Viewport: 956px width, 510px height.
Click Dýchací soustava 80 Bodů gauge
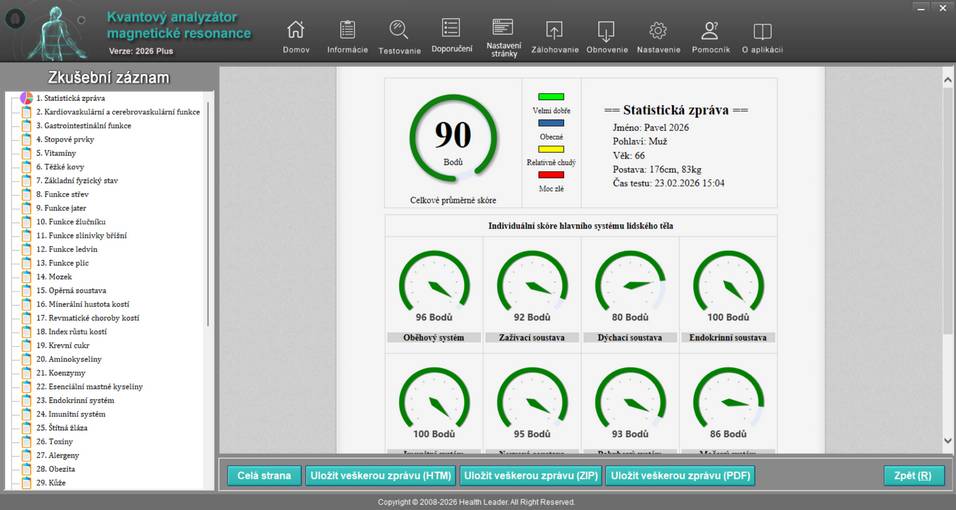630,286
